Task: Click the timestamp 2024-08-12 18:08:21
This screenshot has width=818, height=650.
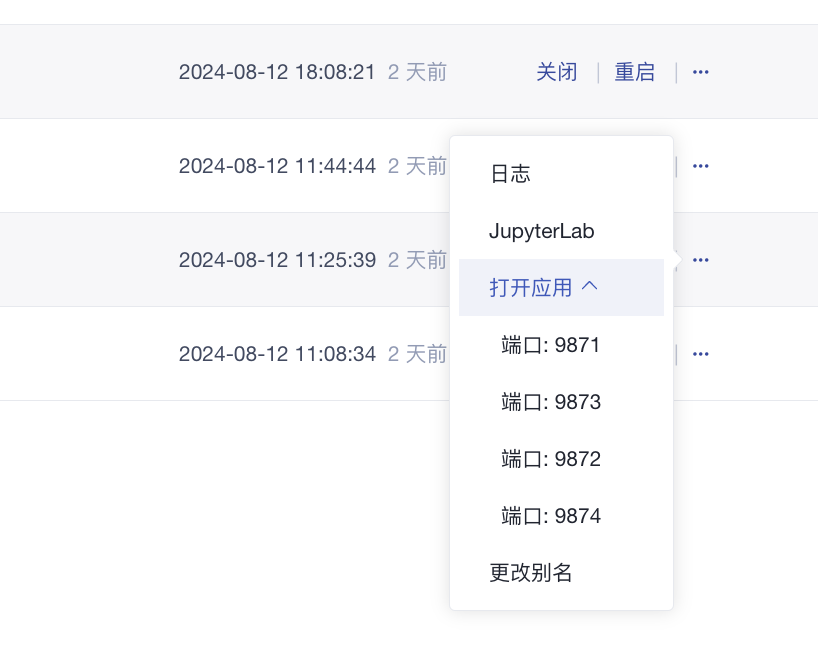Action: tap(277, 72)
